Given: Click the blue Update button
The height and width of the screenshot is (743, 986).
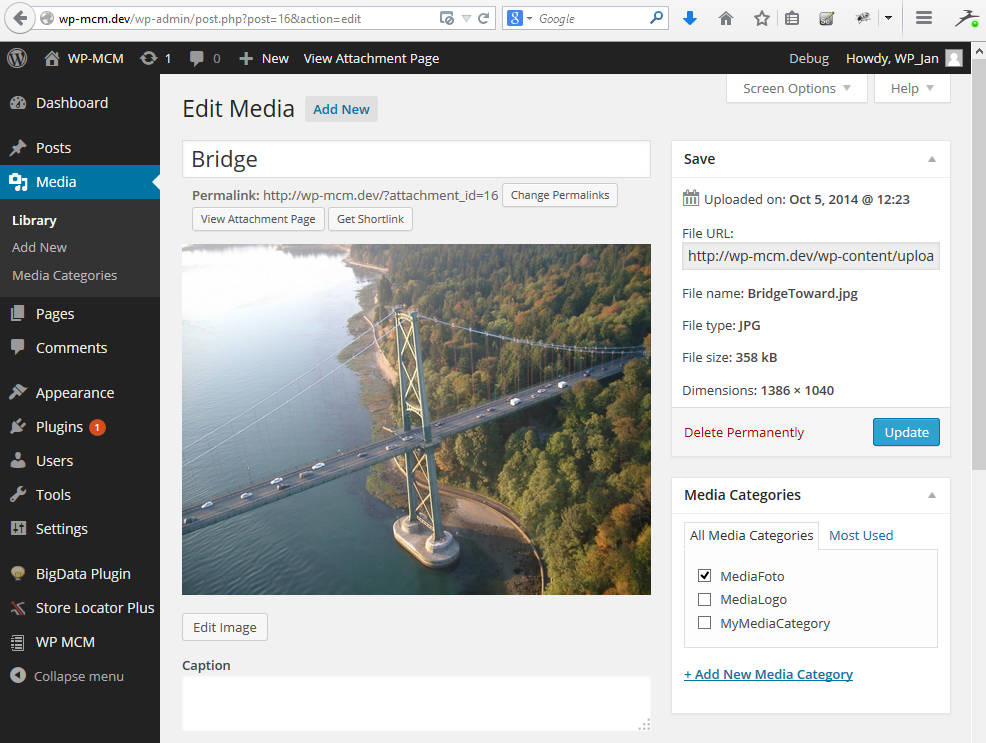Looking at the screenshot, I should coord(906,432).
